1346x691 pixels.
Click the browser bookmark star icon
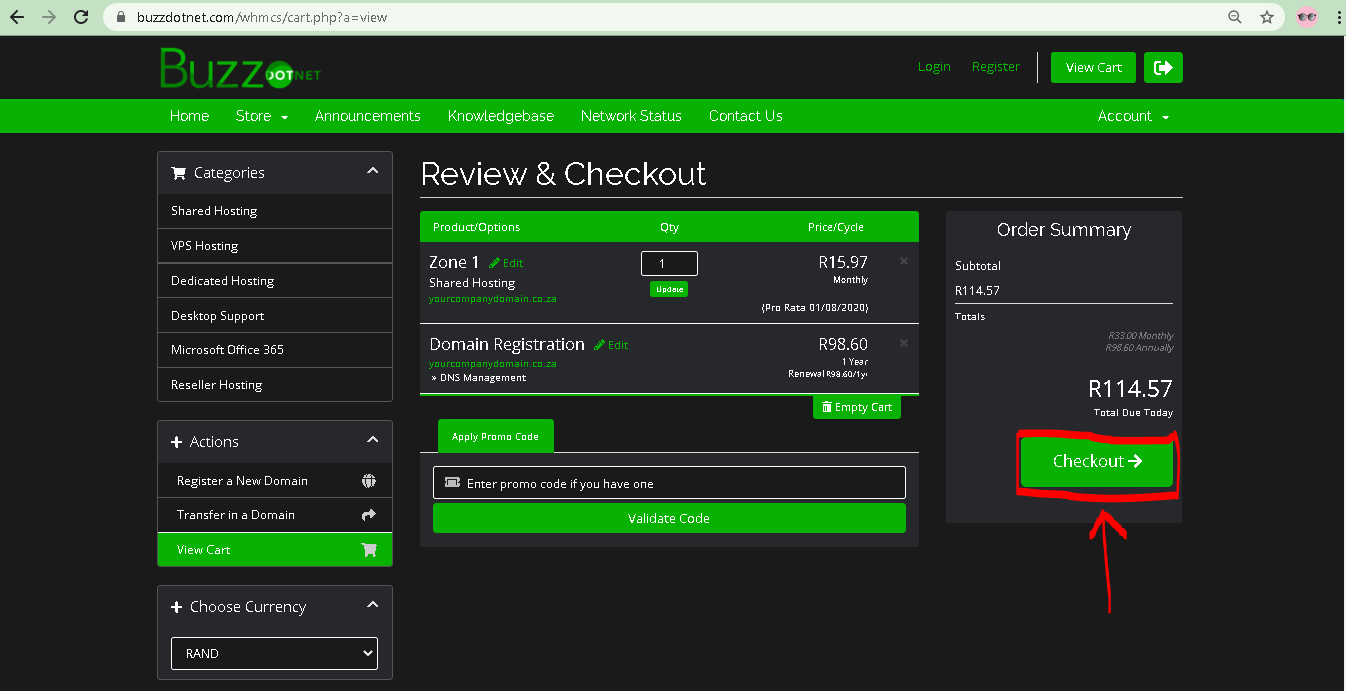click(x=1267, y=17)
